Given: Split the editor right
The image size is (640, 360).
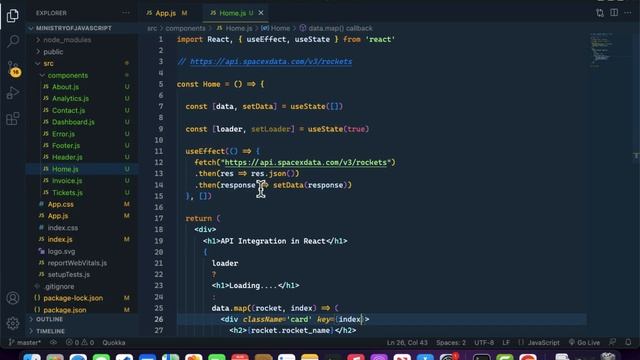Looking at the screenshot, I should (614, 13).
